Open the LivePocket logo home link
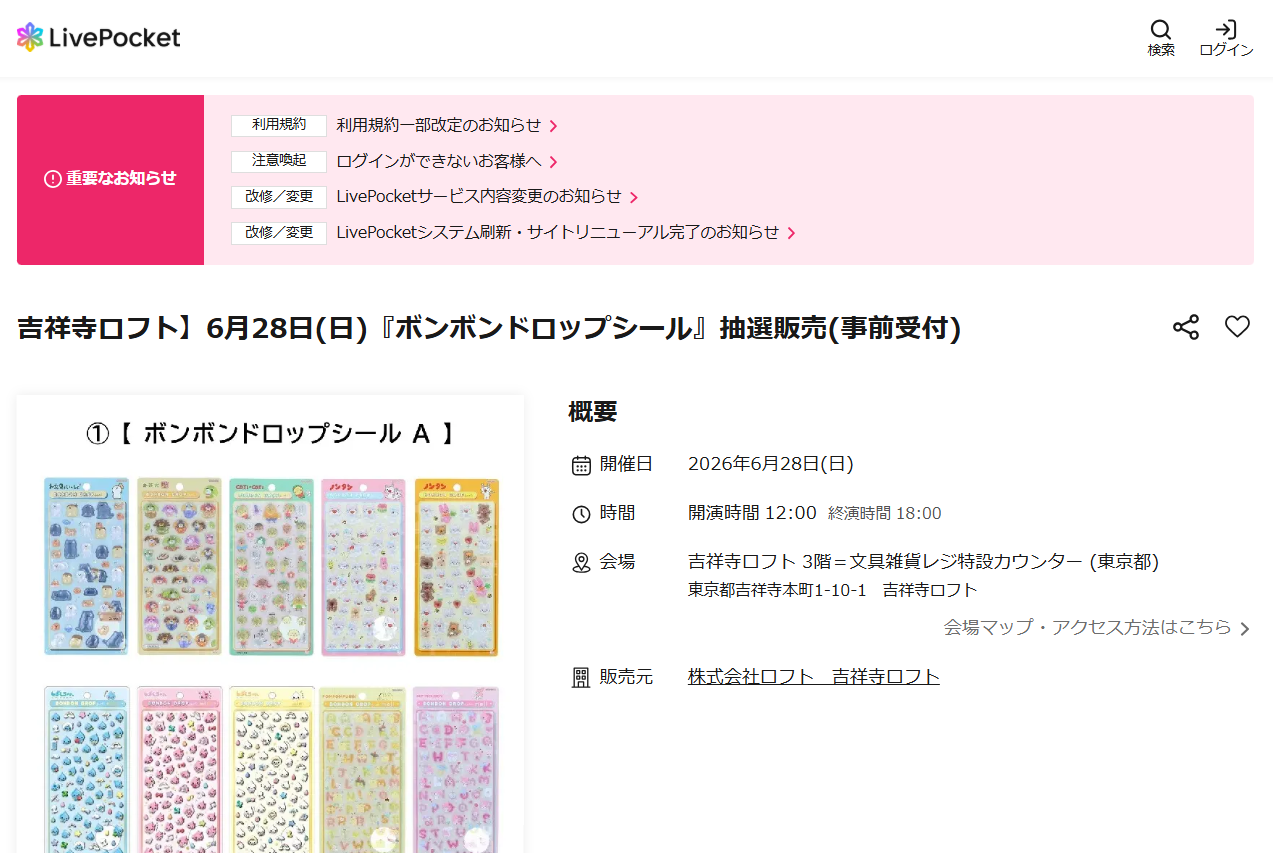 (98, 38)
